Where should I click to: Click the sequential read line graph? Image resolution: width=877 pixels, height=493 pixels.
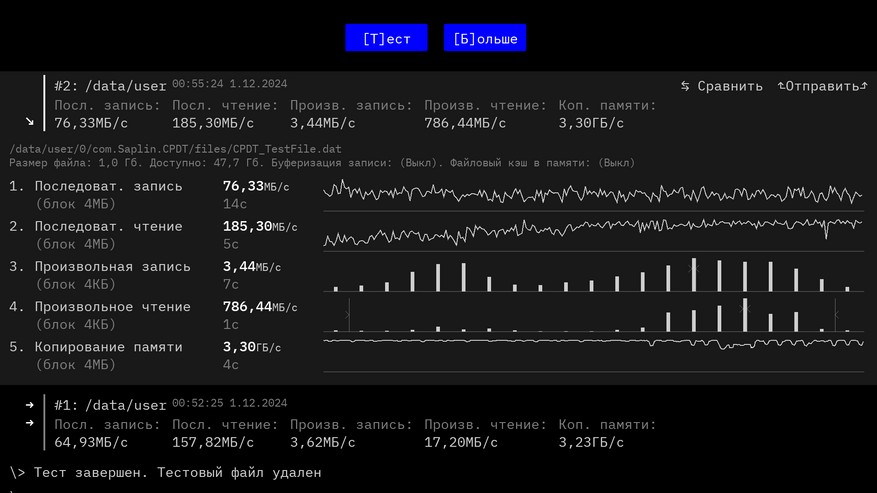click(592, 232)
